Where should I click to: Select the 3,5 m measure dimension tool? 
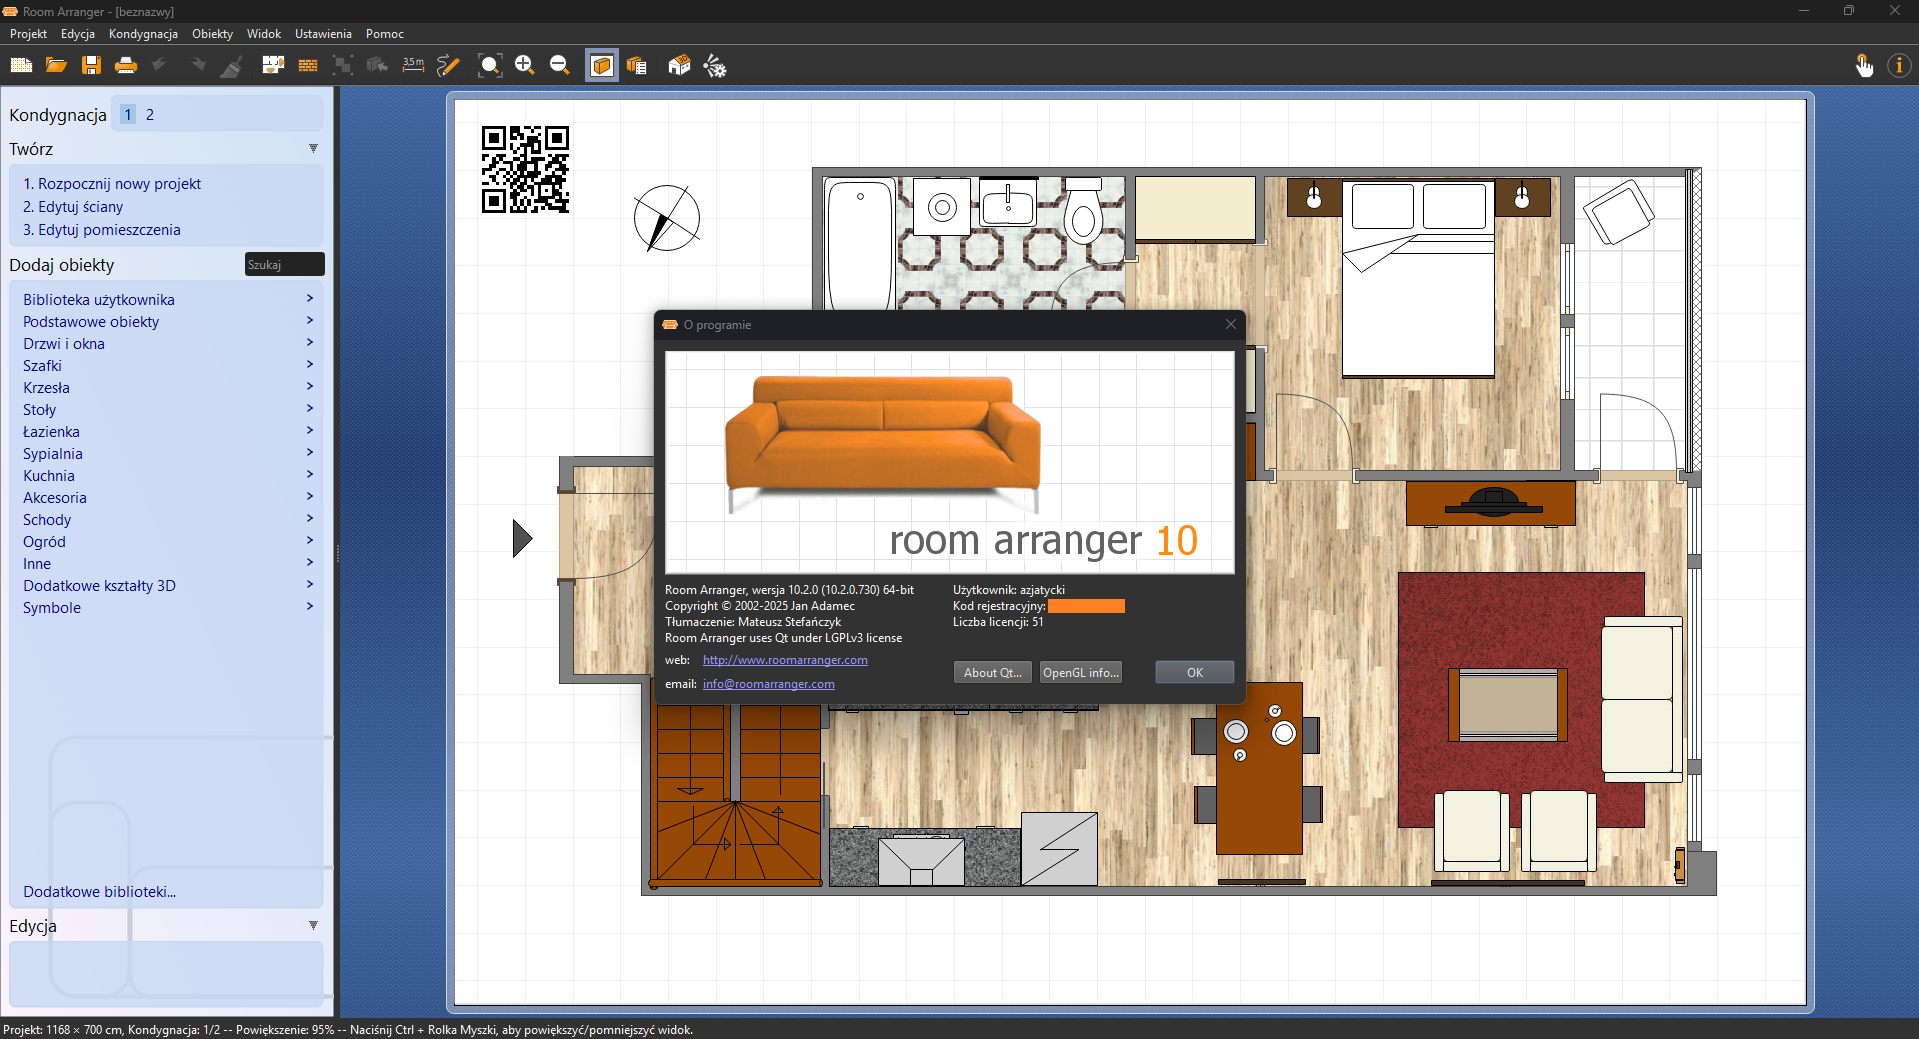pos(413,66)
